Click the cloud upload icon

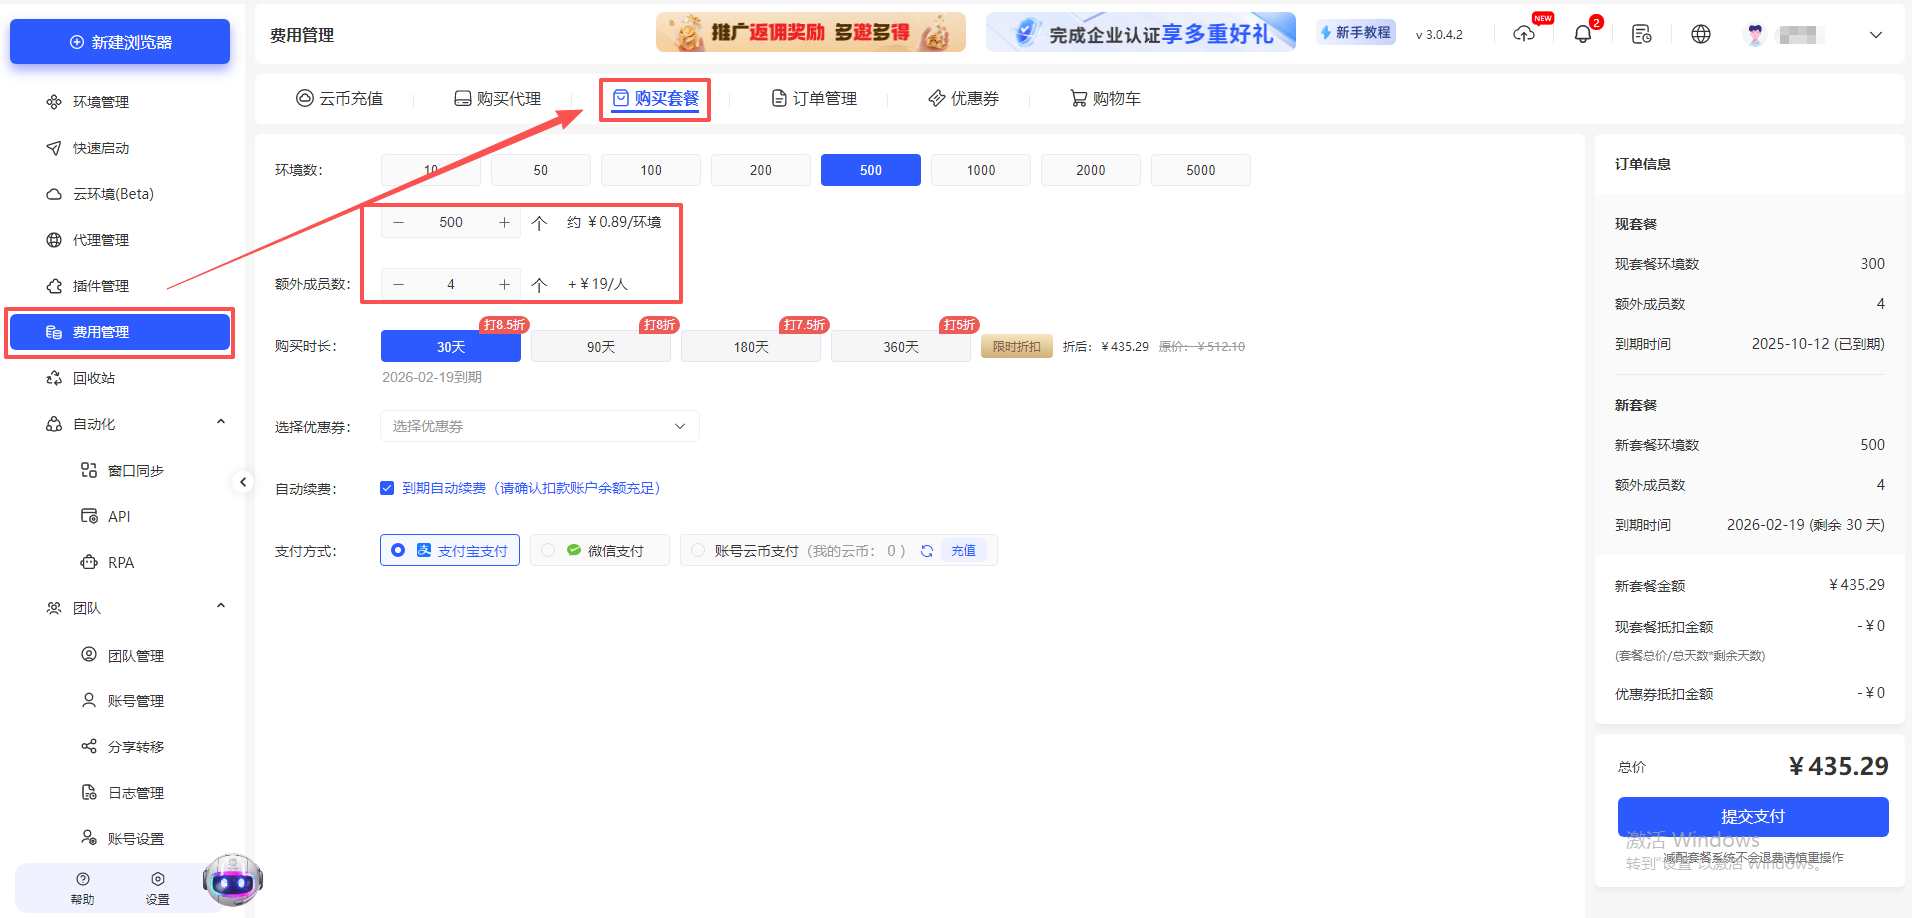pos(1524,33)
